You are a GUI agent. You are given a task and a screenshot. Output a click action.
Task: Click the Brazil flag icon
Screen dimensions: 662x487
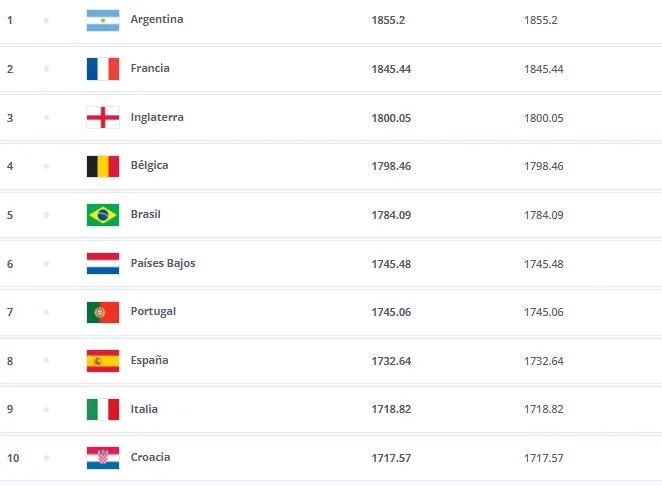pyautogui.click(x=103, y=215)
